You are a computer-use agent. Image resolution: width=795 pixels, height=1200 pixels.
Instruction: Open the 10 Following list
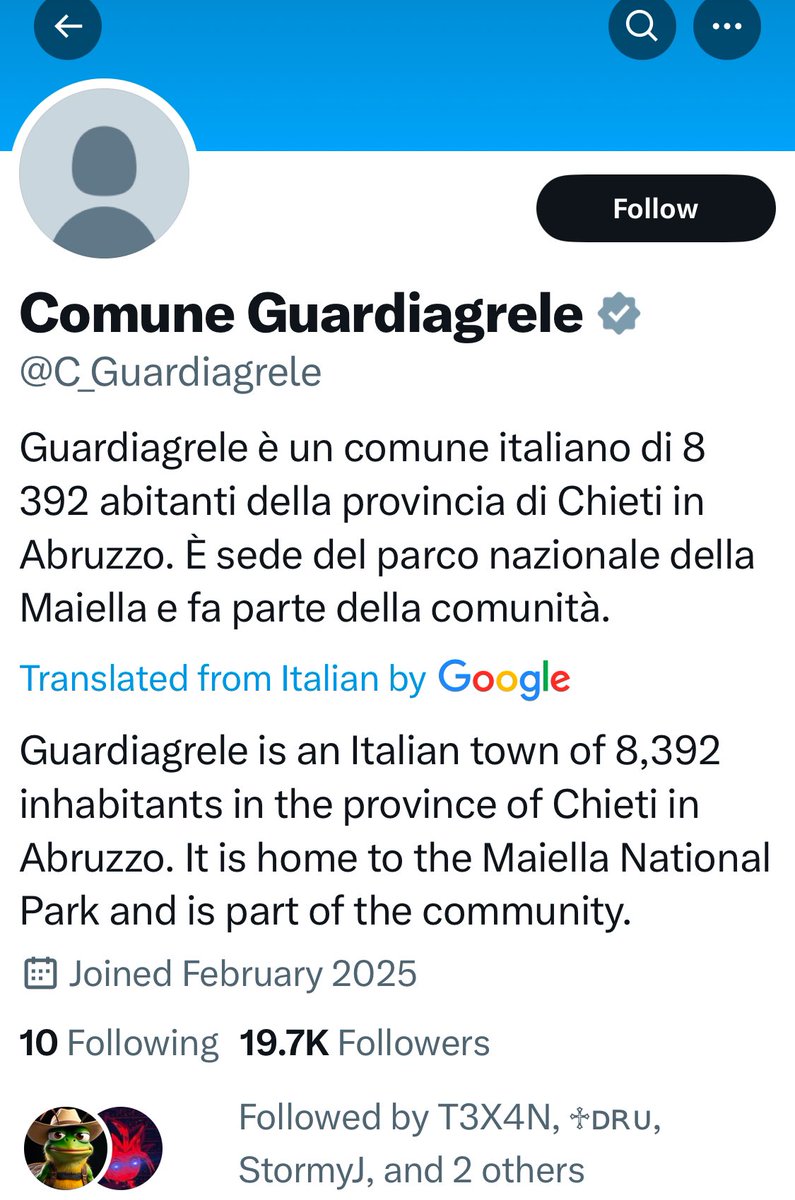[118, 1043]
